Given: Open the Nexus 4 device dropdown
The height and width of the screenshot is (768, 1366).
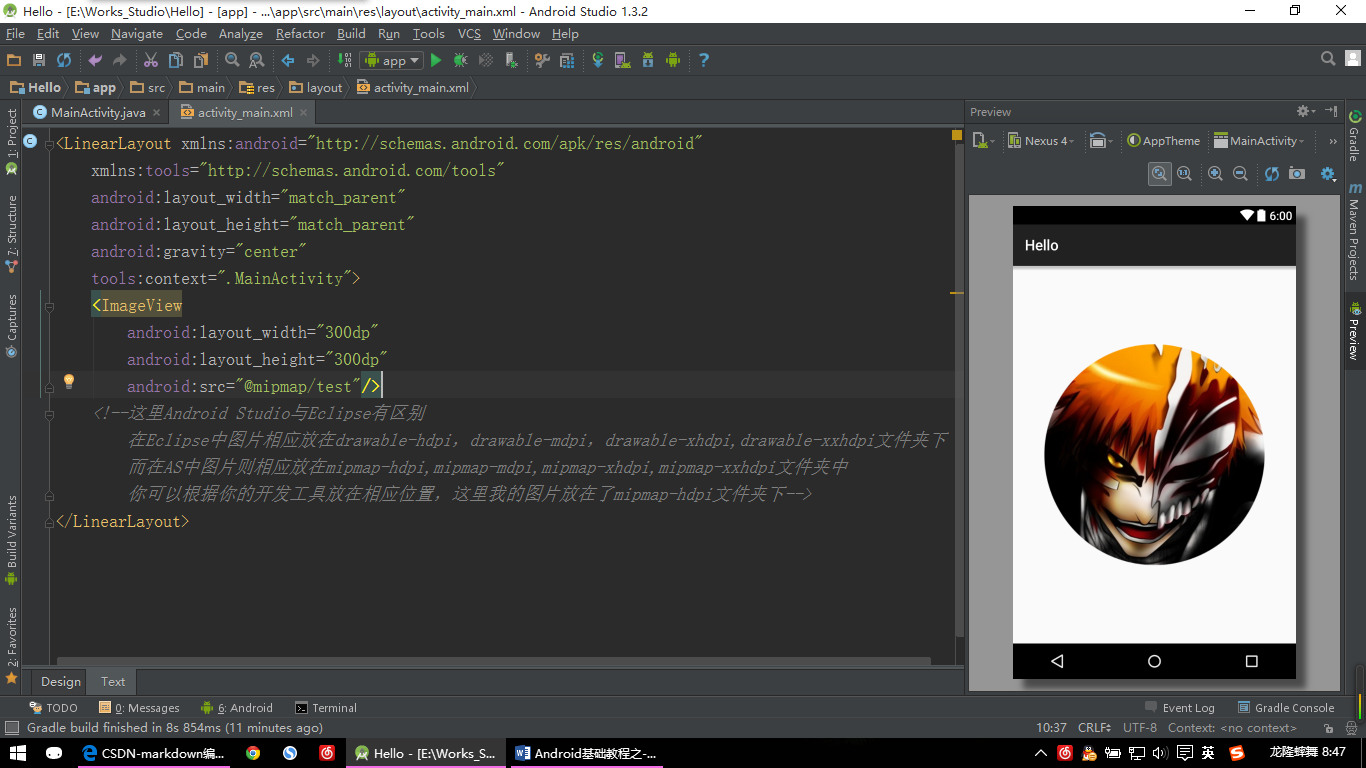Looking at the screenshot, I should [x=1041, y=141].
